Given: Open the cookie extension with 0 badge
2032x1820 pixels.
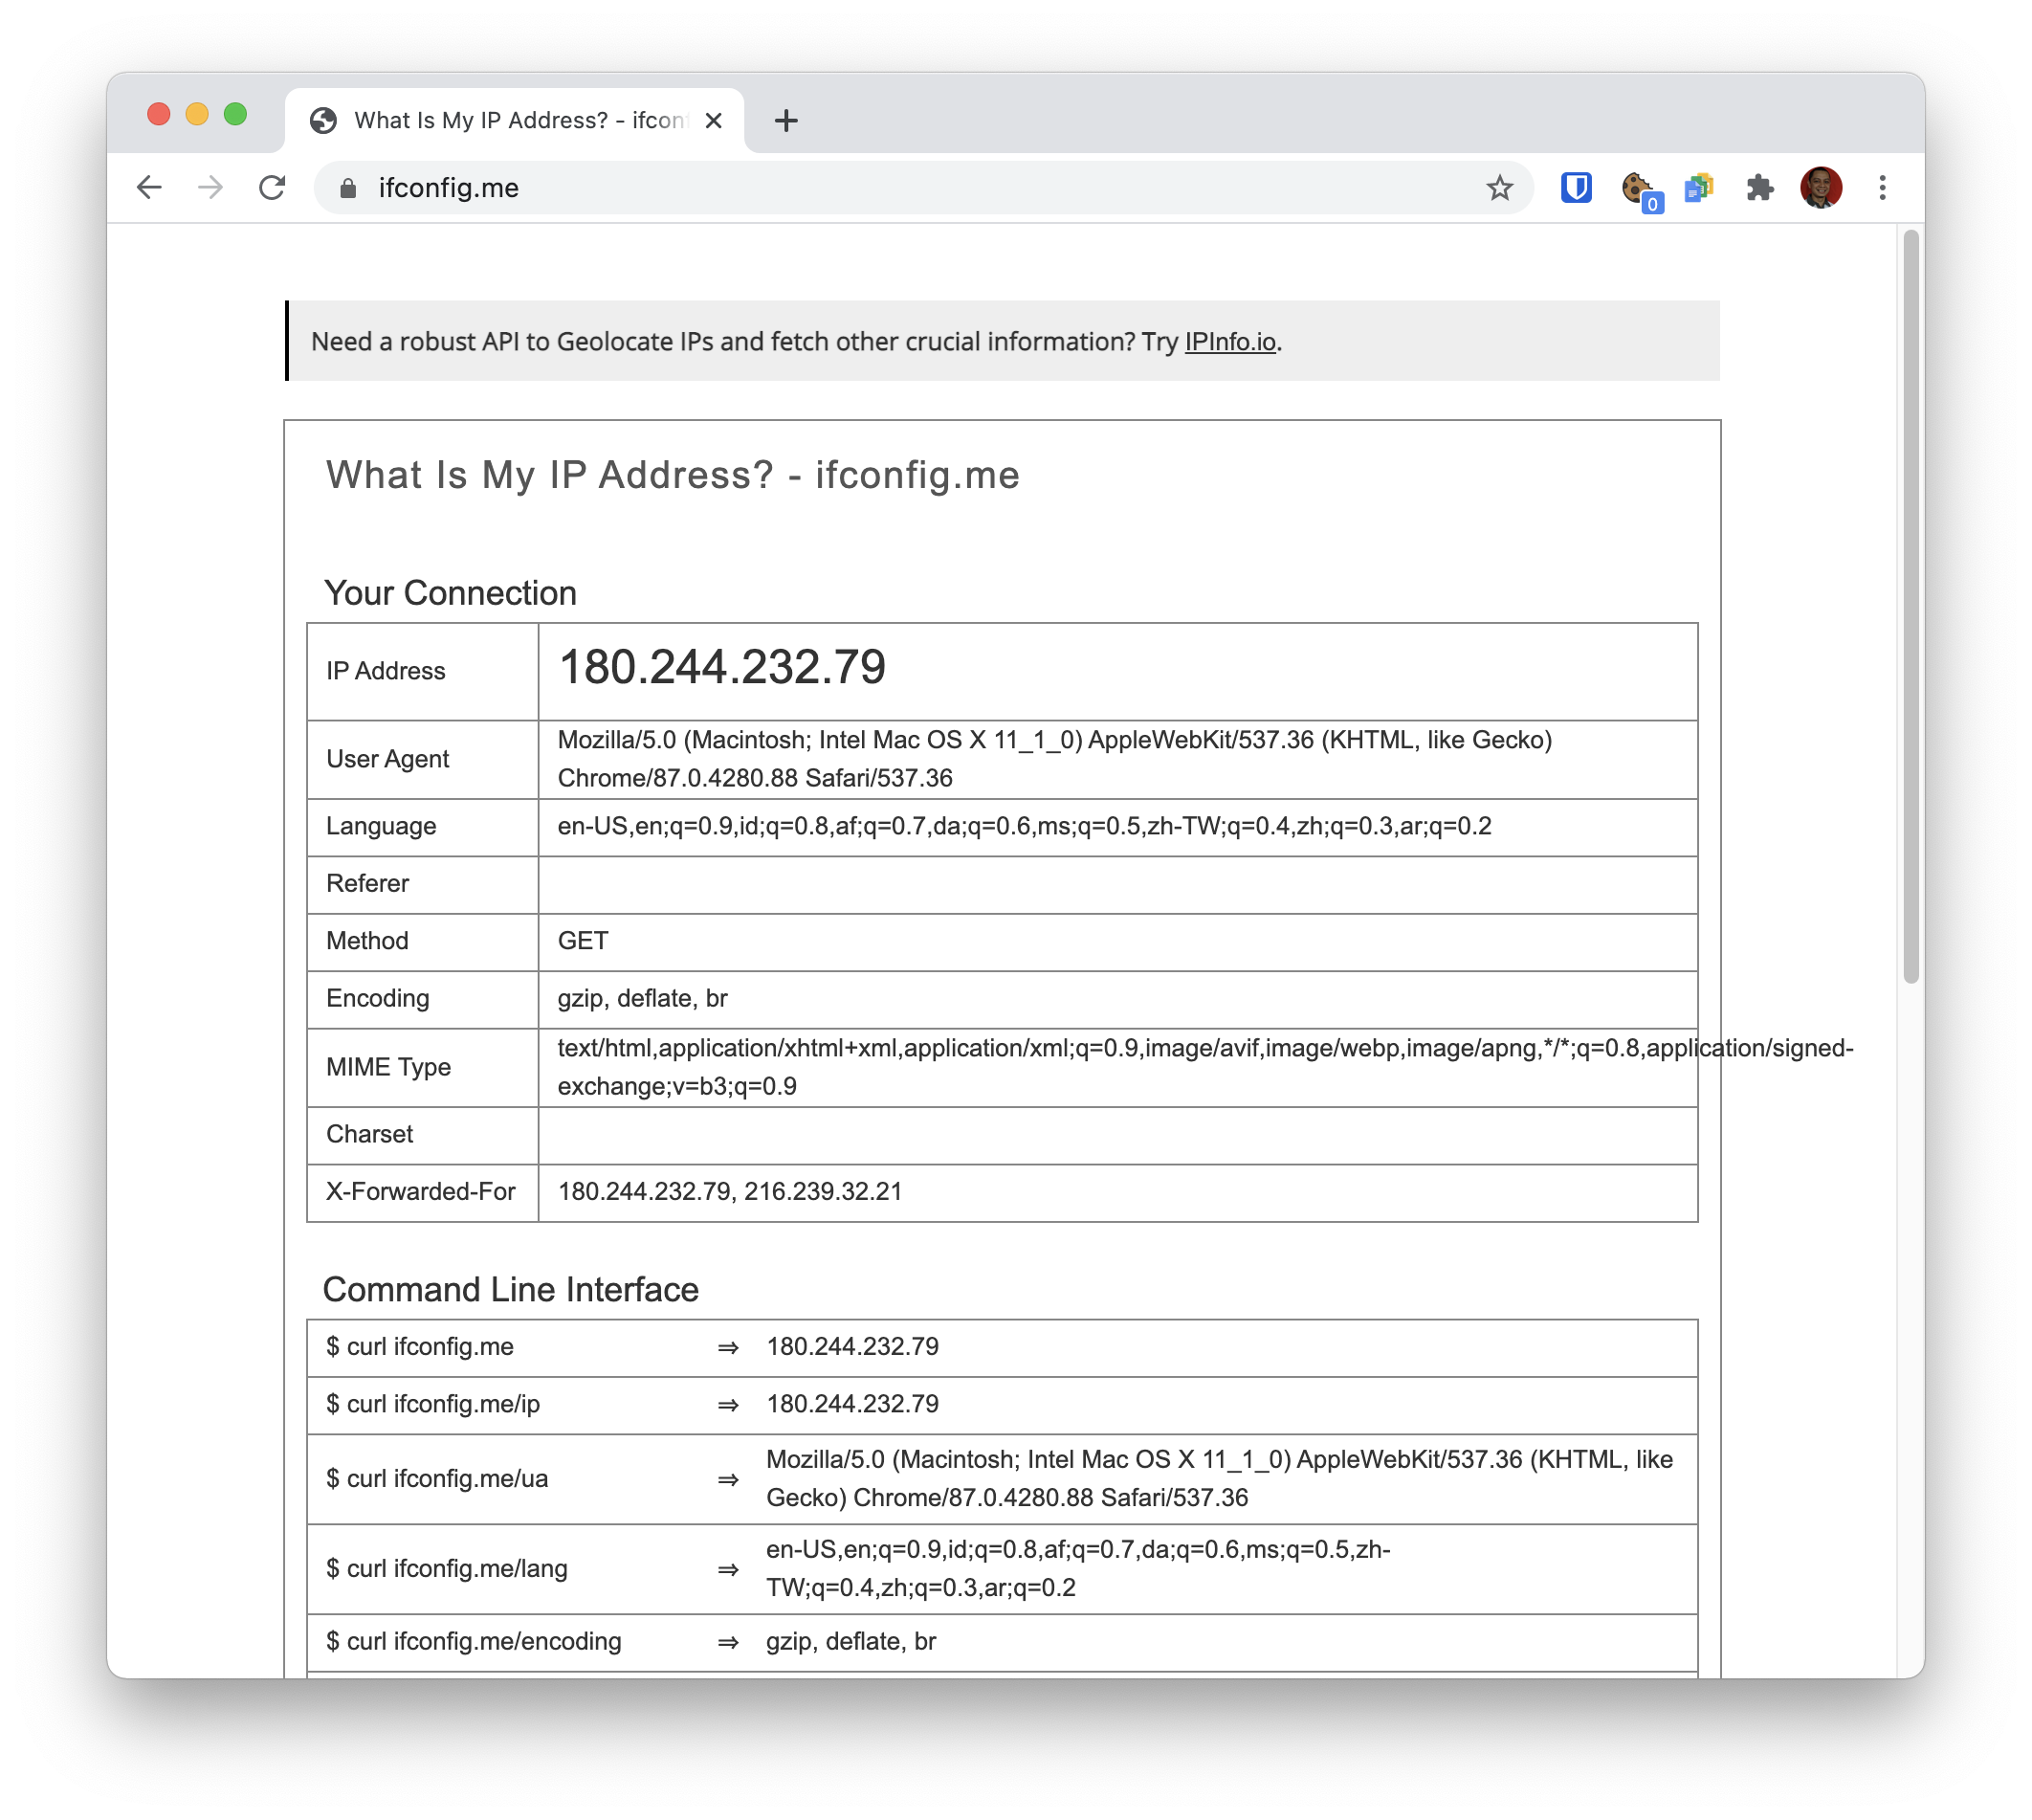Looking at the screenshot, I should 1640,190.
